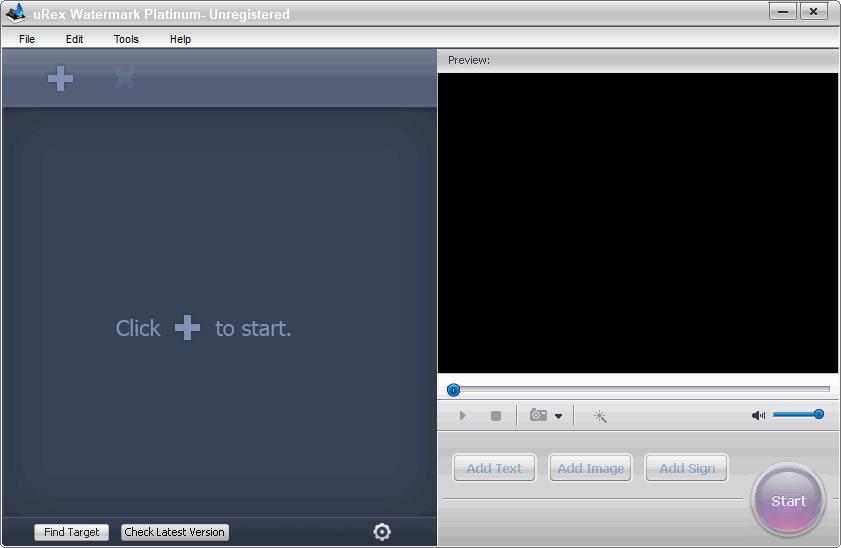This screenshot has height=548, width=841.
Task: Click the large plus in 'Click to start'
Action: coord(187,328)
